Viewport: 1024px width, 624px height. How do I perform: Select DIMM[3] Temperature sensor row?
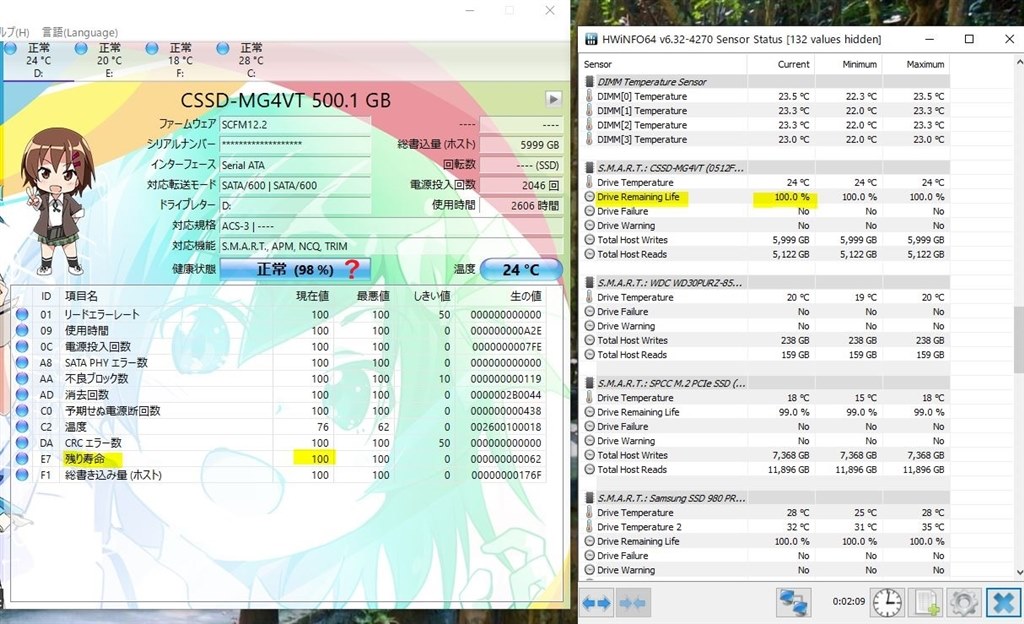(765, 139)
